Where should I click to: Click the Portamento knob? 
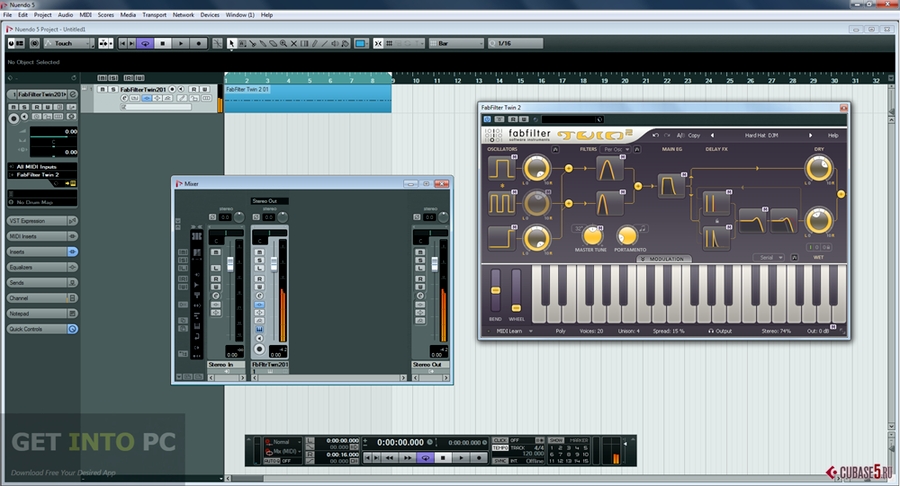pos(627,236)
